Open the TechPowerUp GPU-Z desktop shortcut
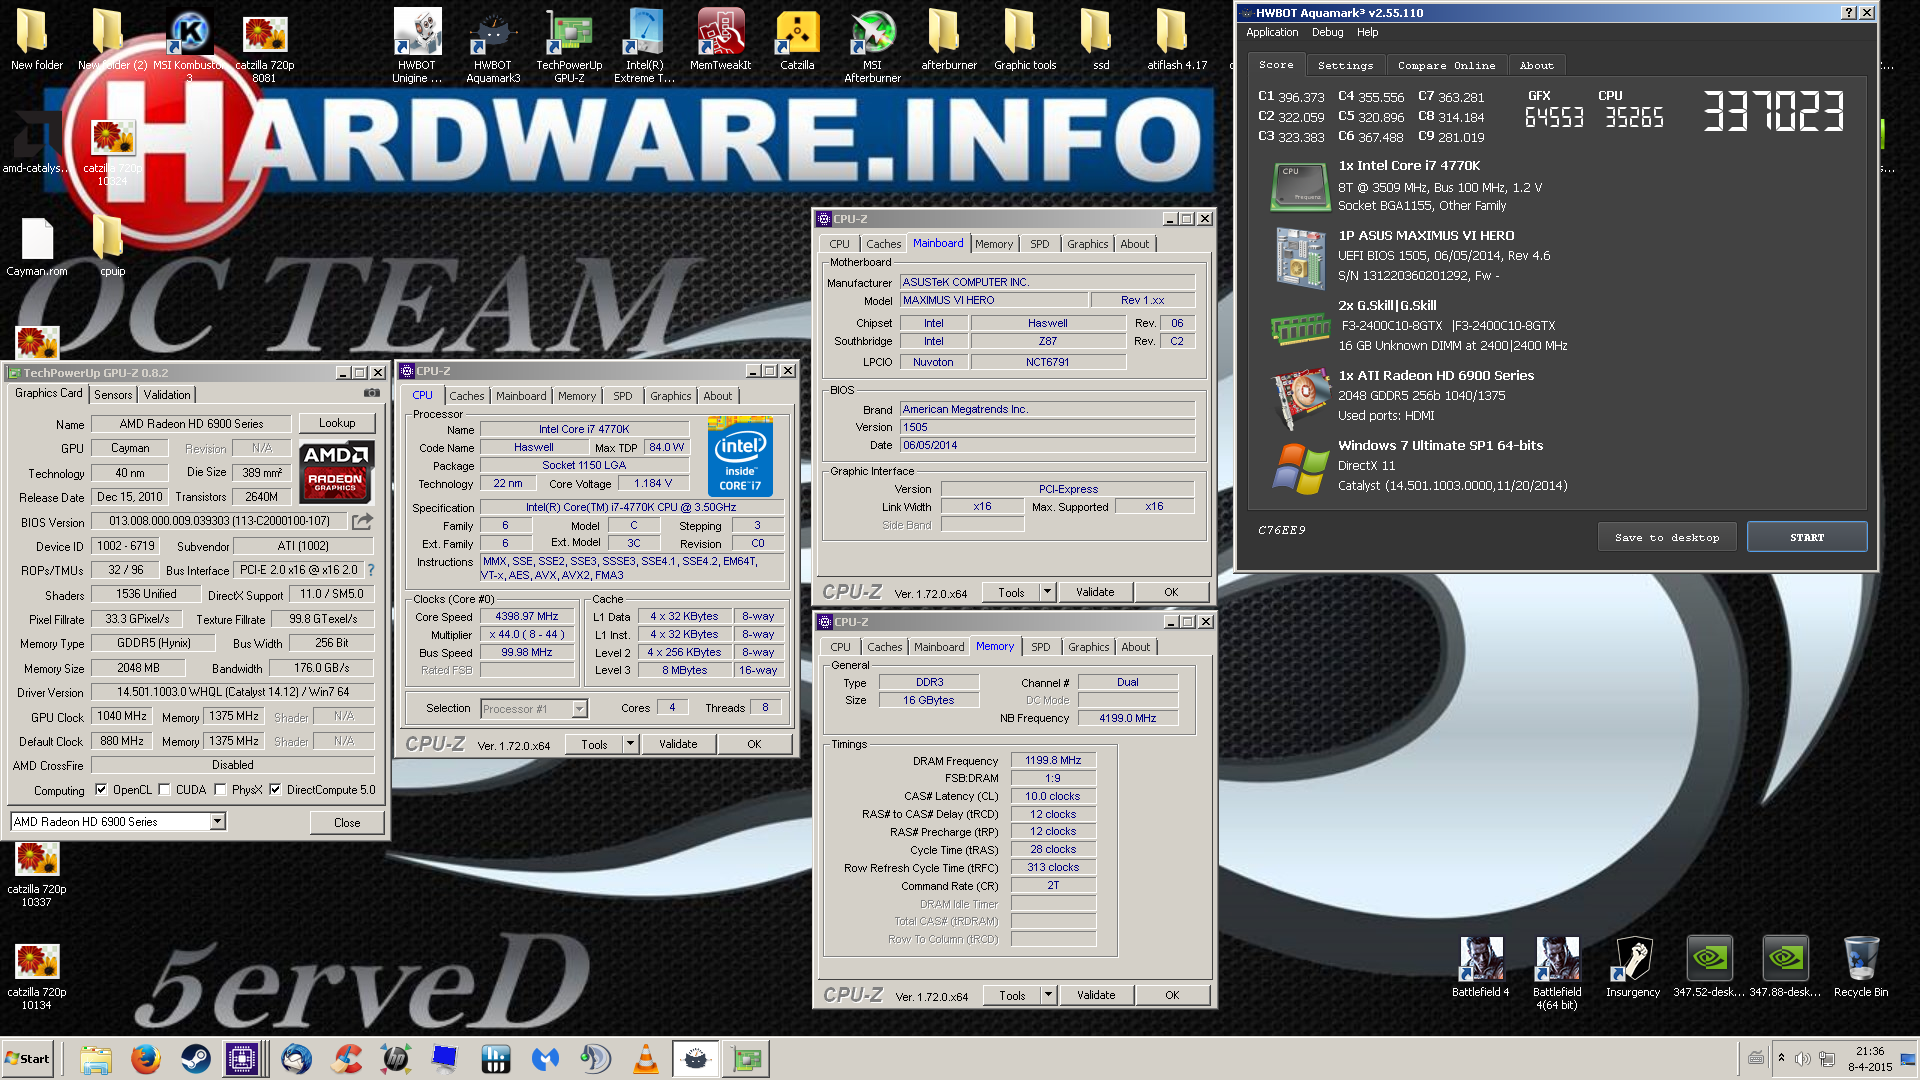This screenshot has width=1920, height=1080. [569, 45]
